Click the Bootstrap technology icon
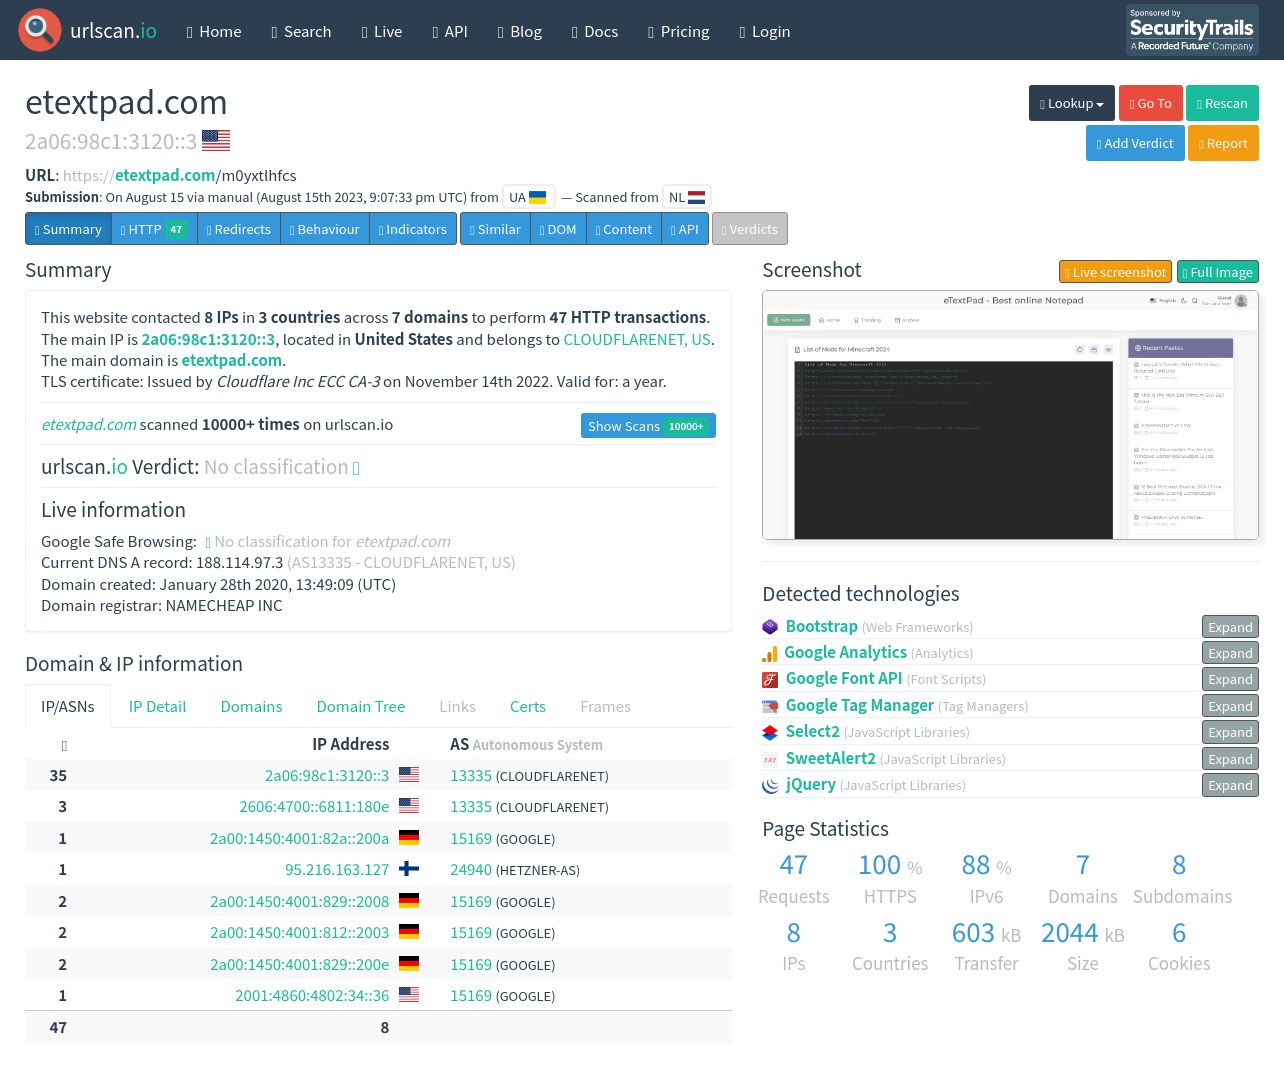The image size is (1284, 1066). coord(770,627)
